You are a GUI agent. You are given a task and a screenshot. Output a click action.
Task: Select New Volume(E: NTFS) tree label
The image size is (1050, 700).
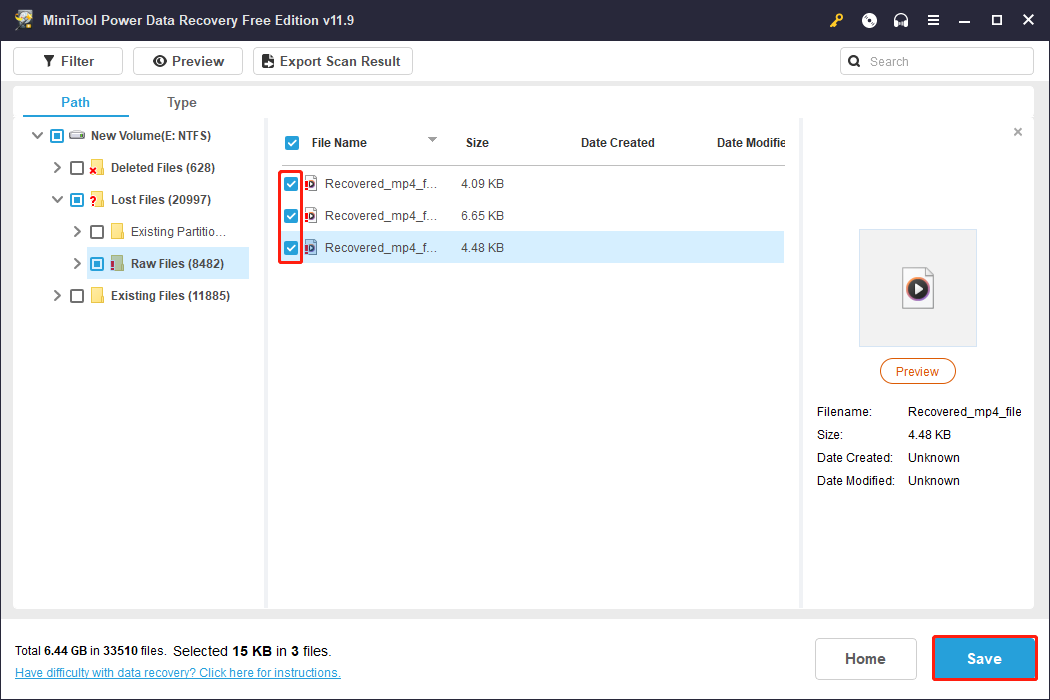tap(151, 136)
